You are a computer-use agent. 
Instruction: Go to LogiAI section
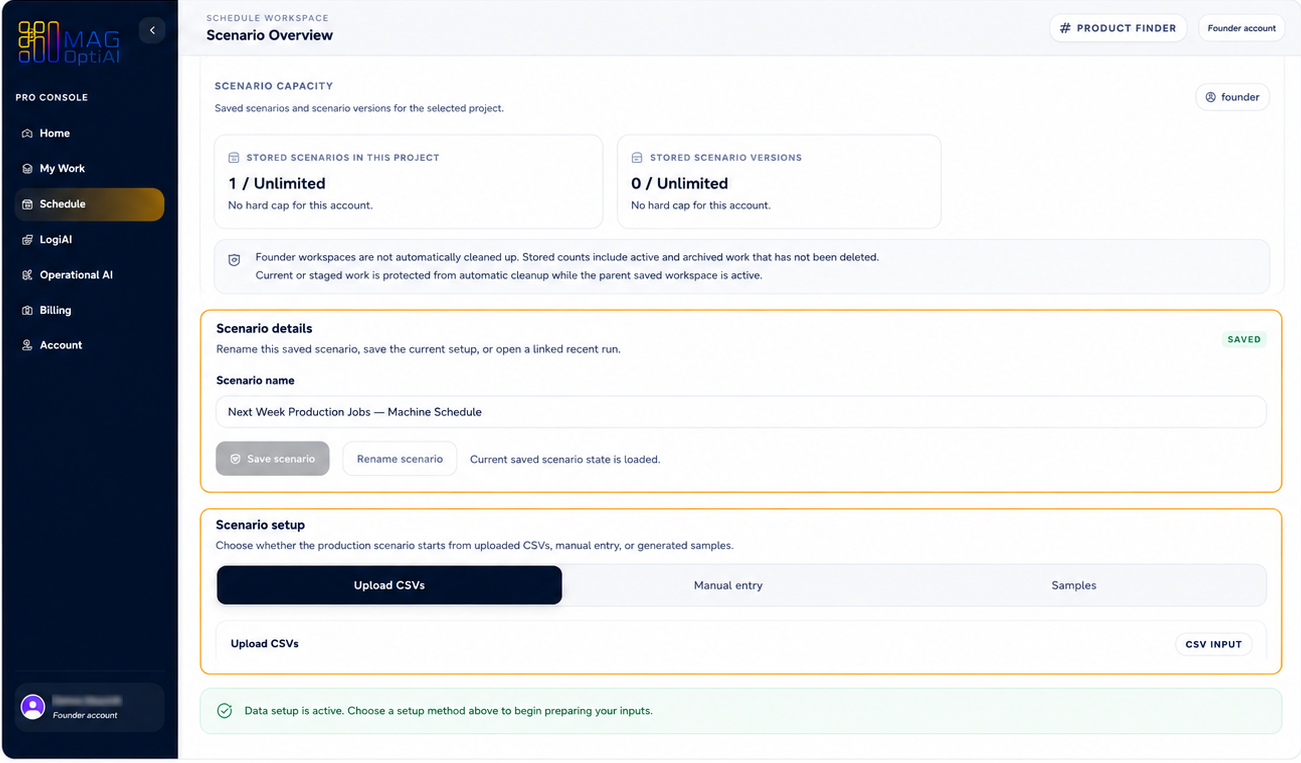pos(89,240)
